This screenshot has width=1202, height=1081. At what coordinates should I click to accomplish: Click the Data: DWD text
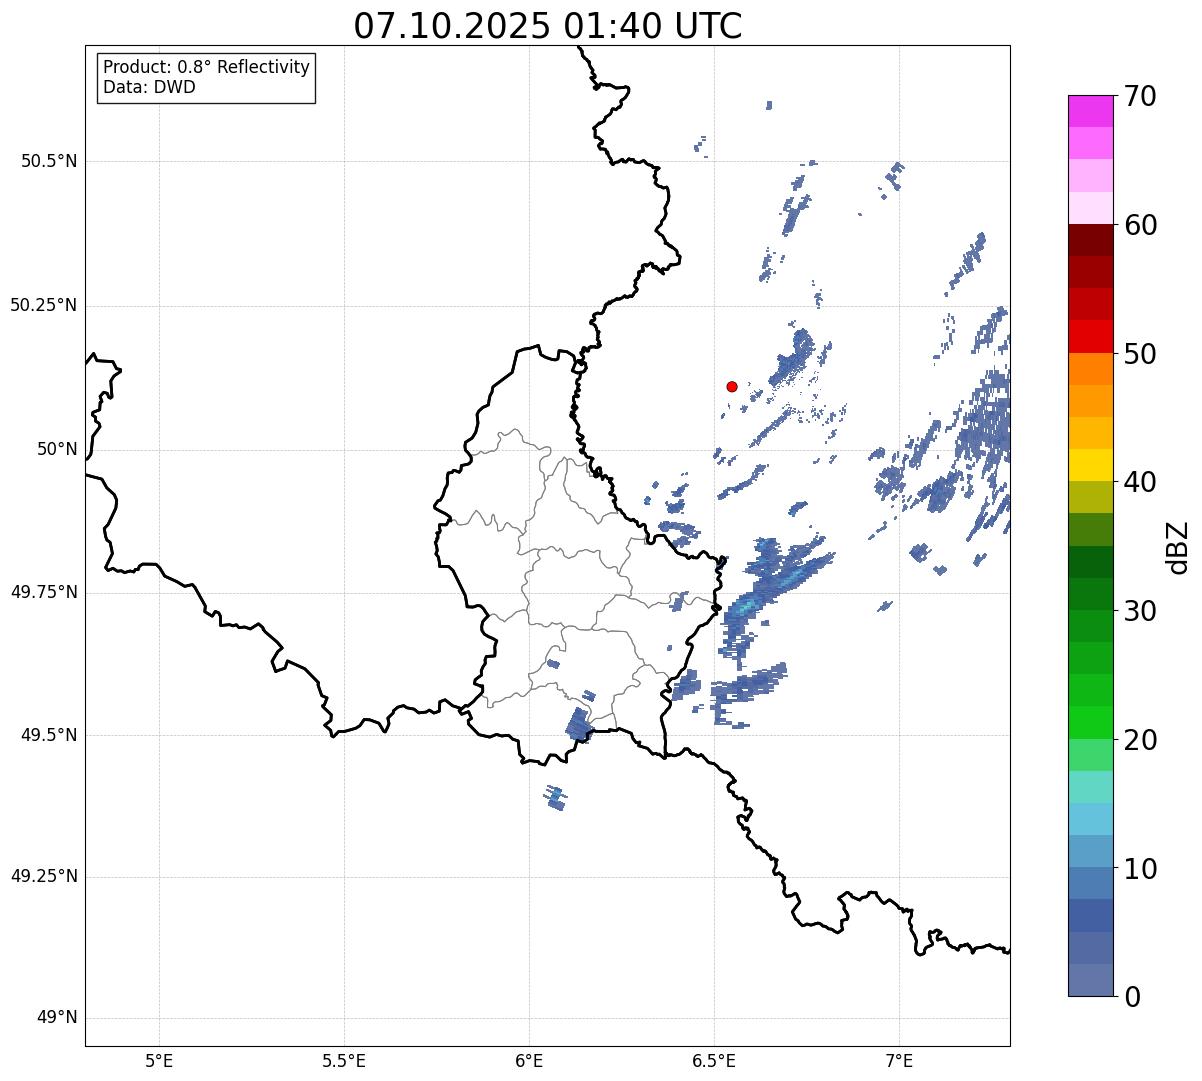[x=149, y=87]
